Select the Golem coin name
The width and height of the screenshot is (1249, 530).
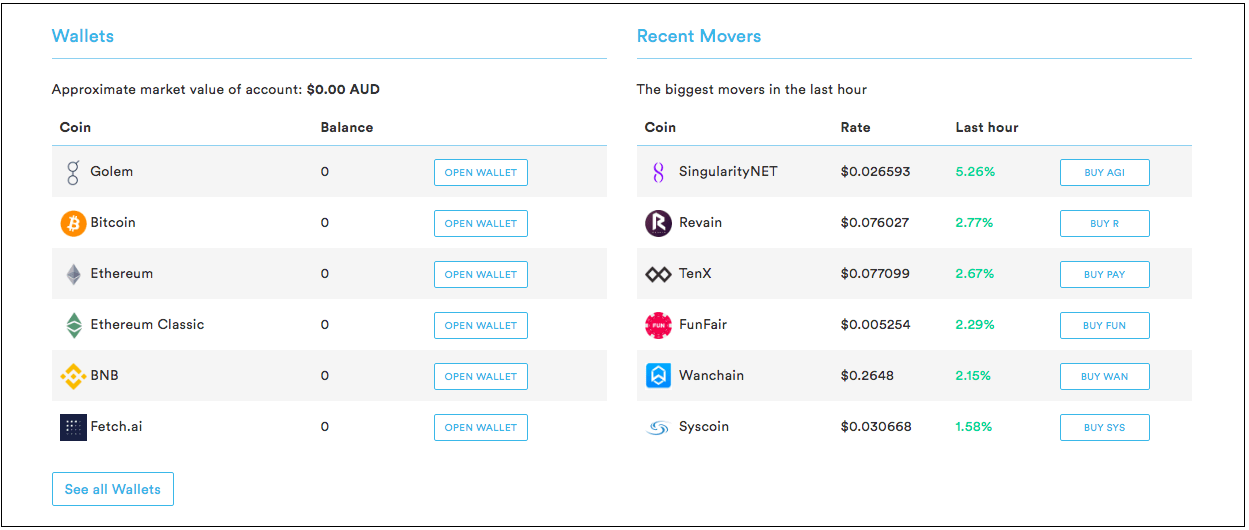pyautogui.click(x=112, y=171)
